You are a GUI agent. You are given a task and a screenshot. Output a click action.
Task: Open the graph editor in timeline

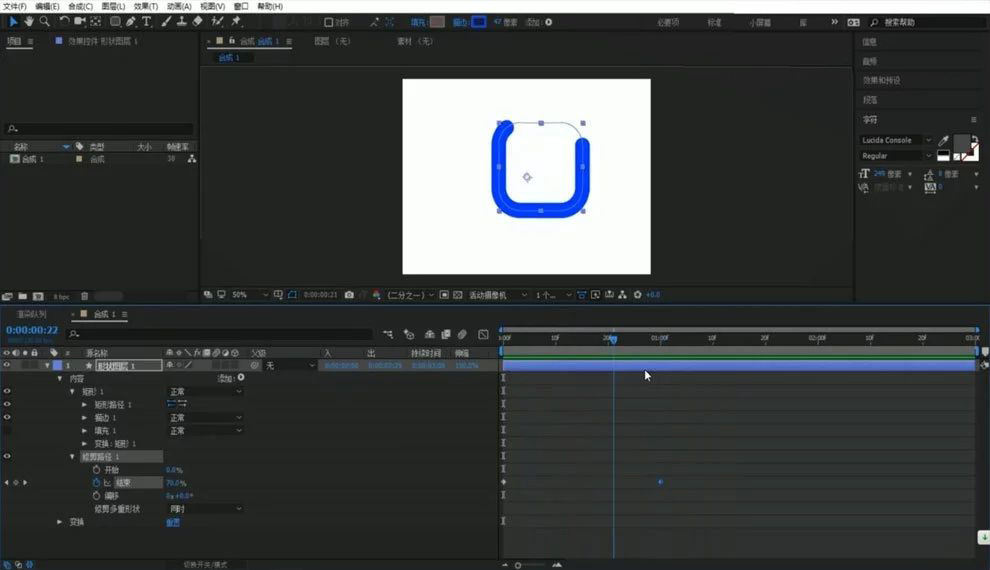point(483,334)
